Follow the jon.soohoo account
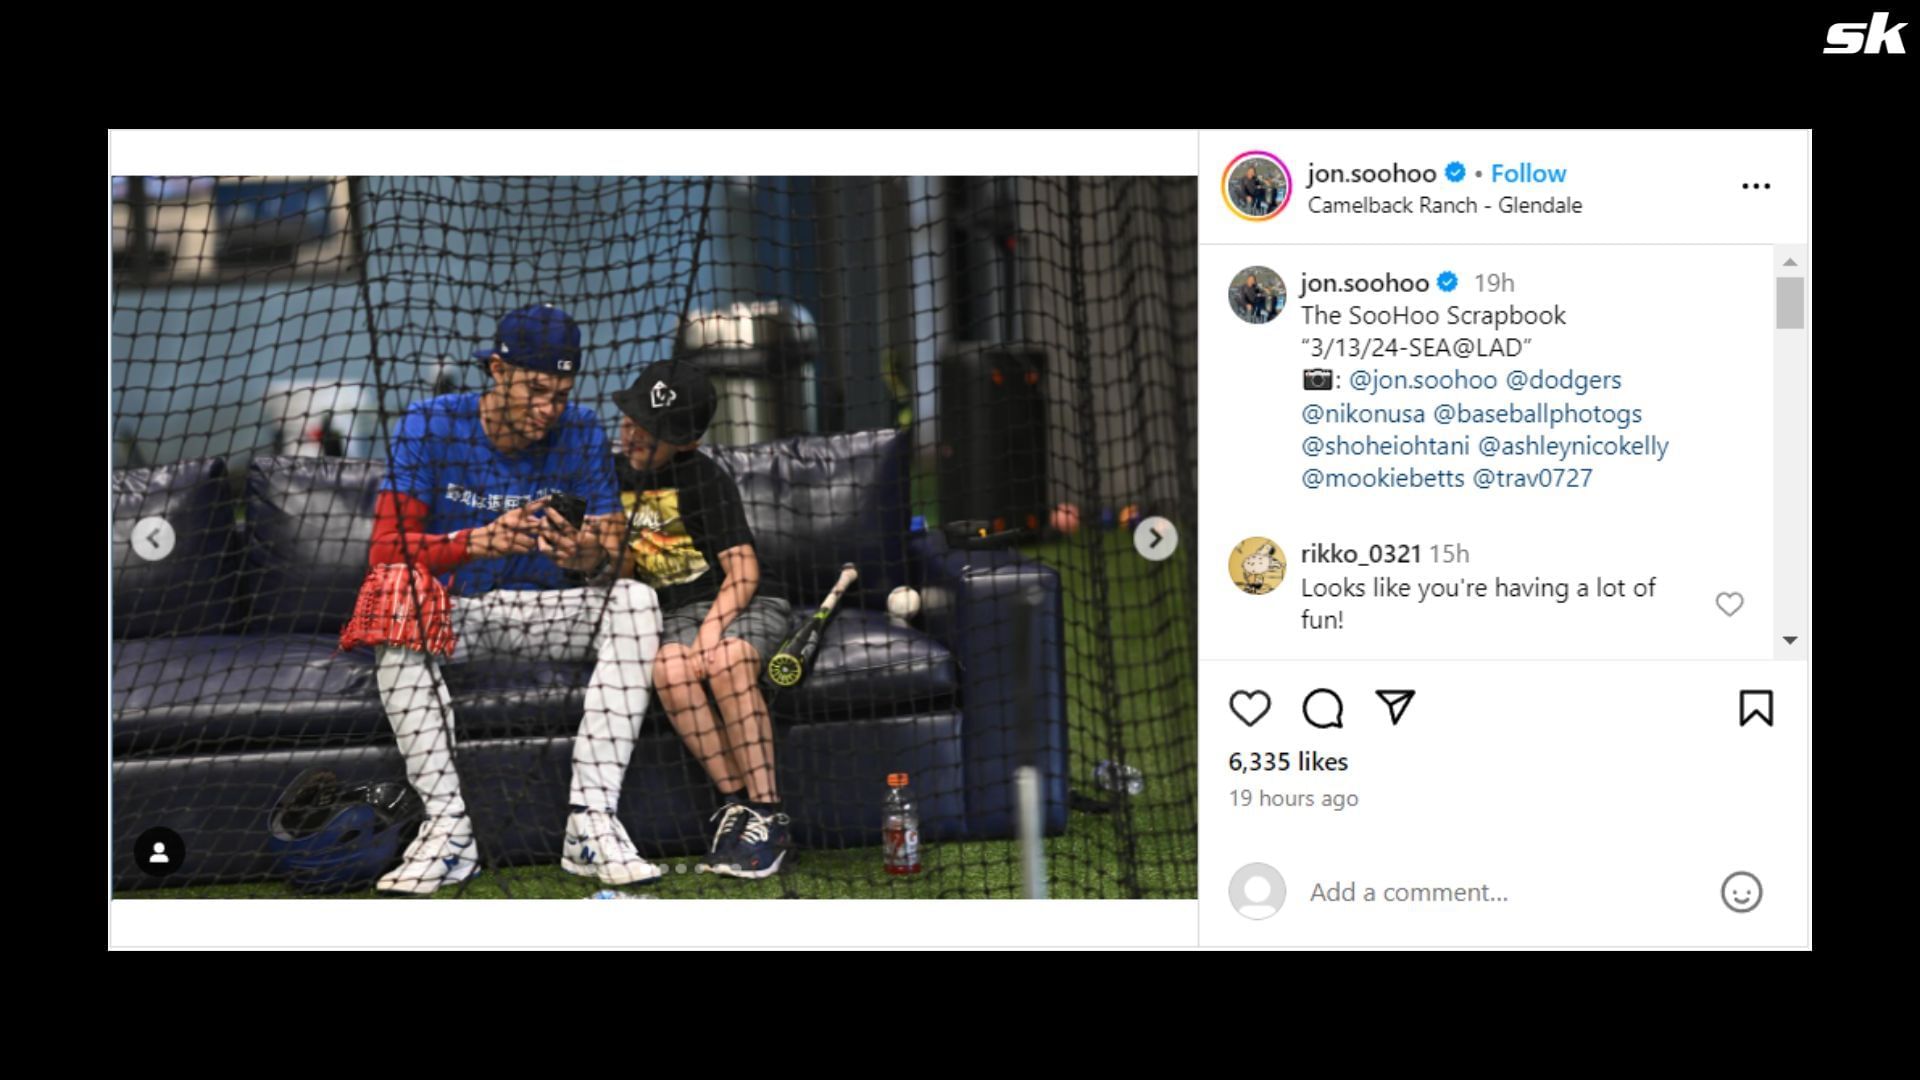 click(1528, 173)
